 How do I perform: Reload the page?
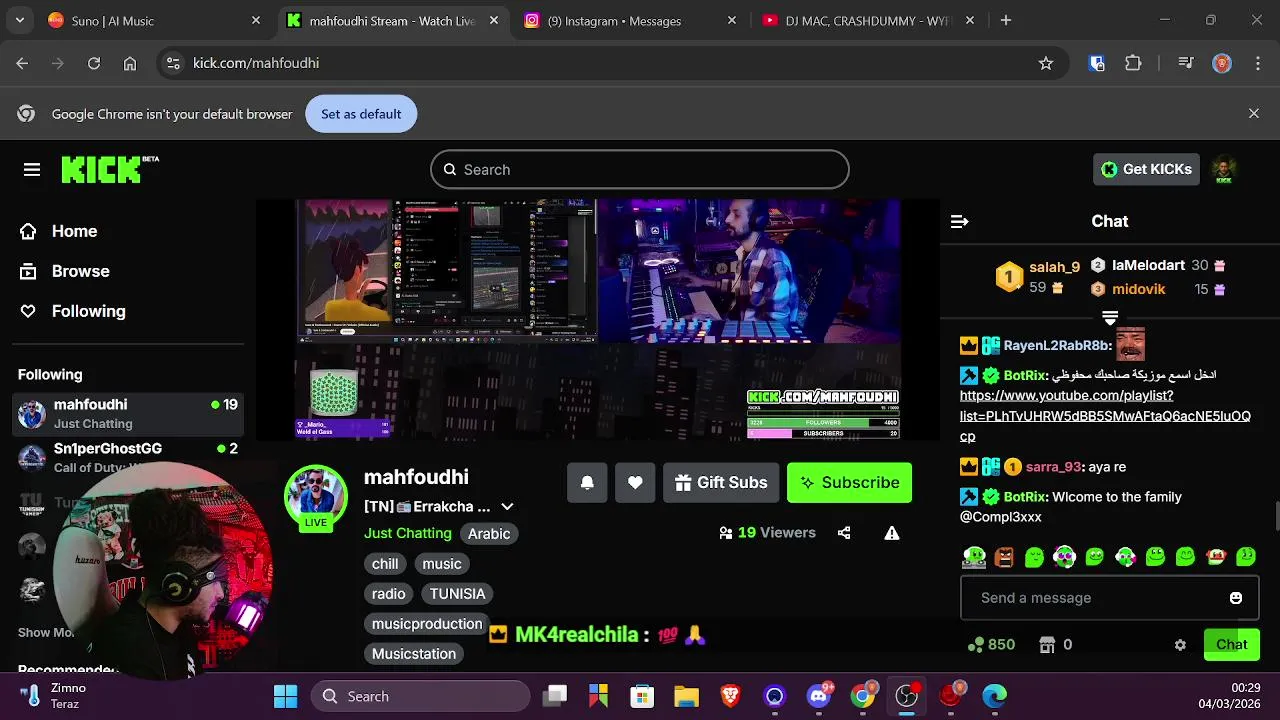pyautogui.click(x=94, y=63)
